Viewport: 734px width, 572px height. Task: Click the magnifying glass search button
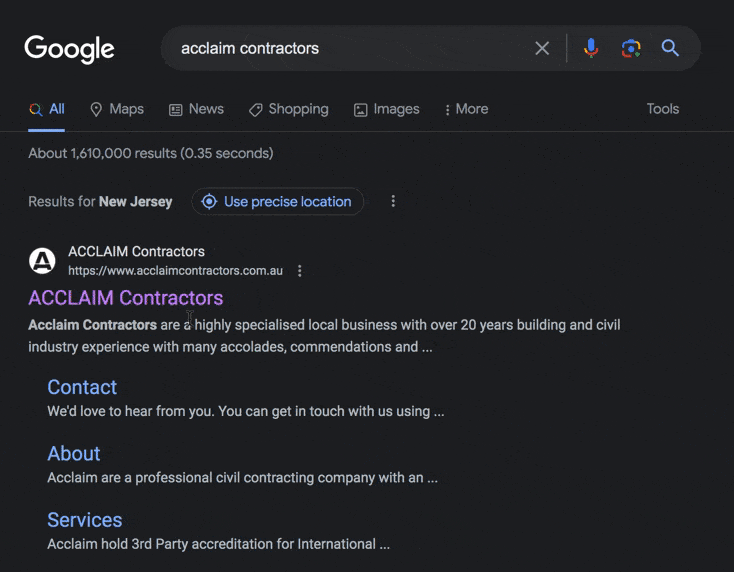pyautogui.click(x=670, y=48)
